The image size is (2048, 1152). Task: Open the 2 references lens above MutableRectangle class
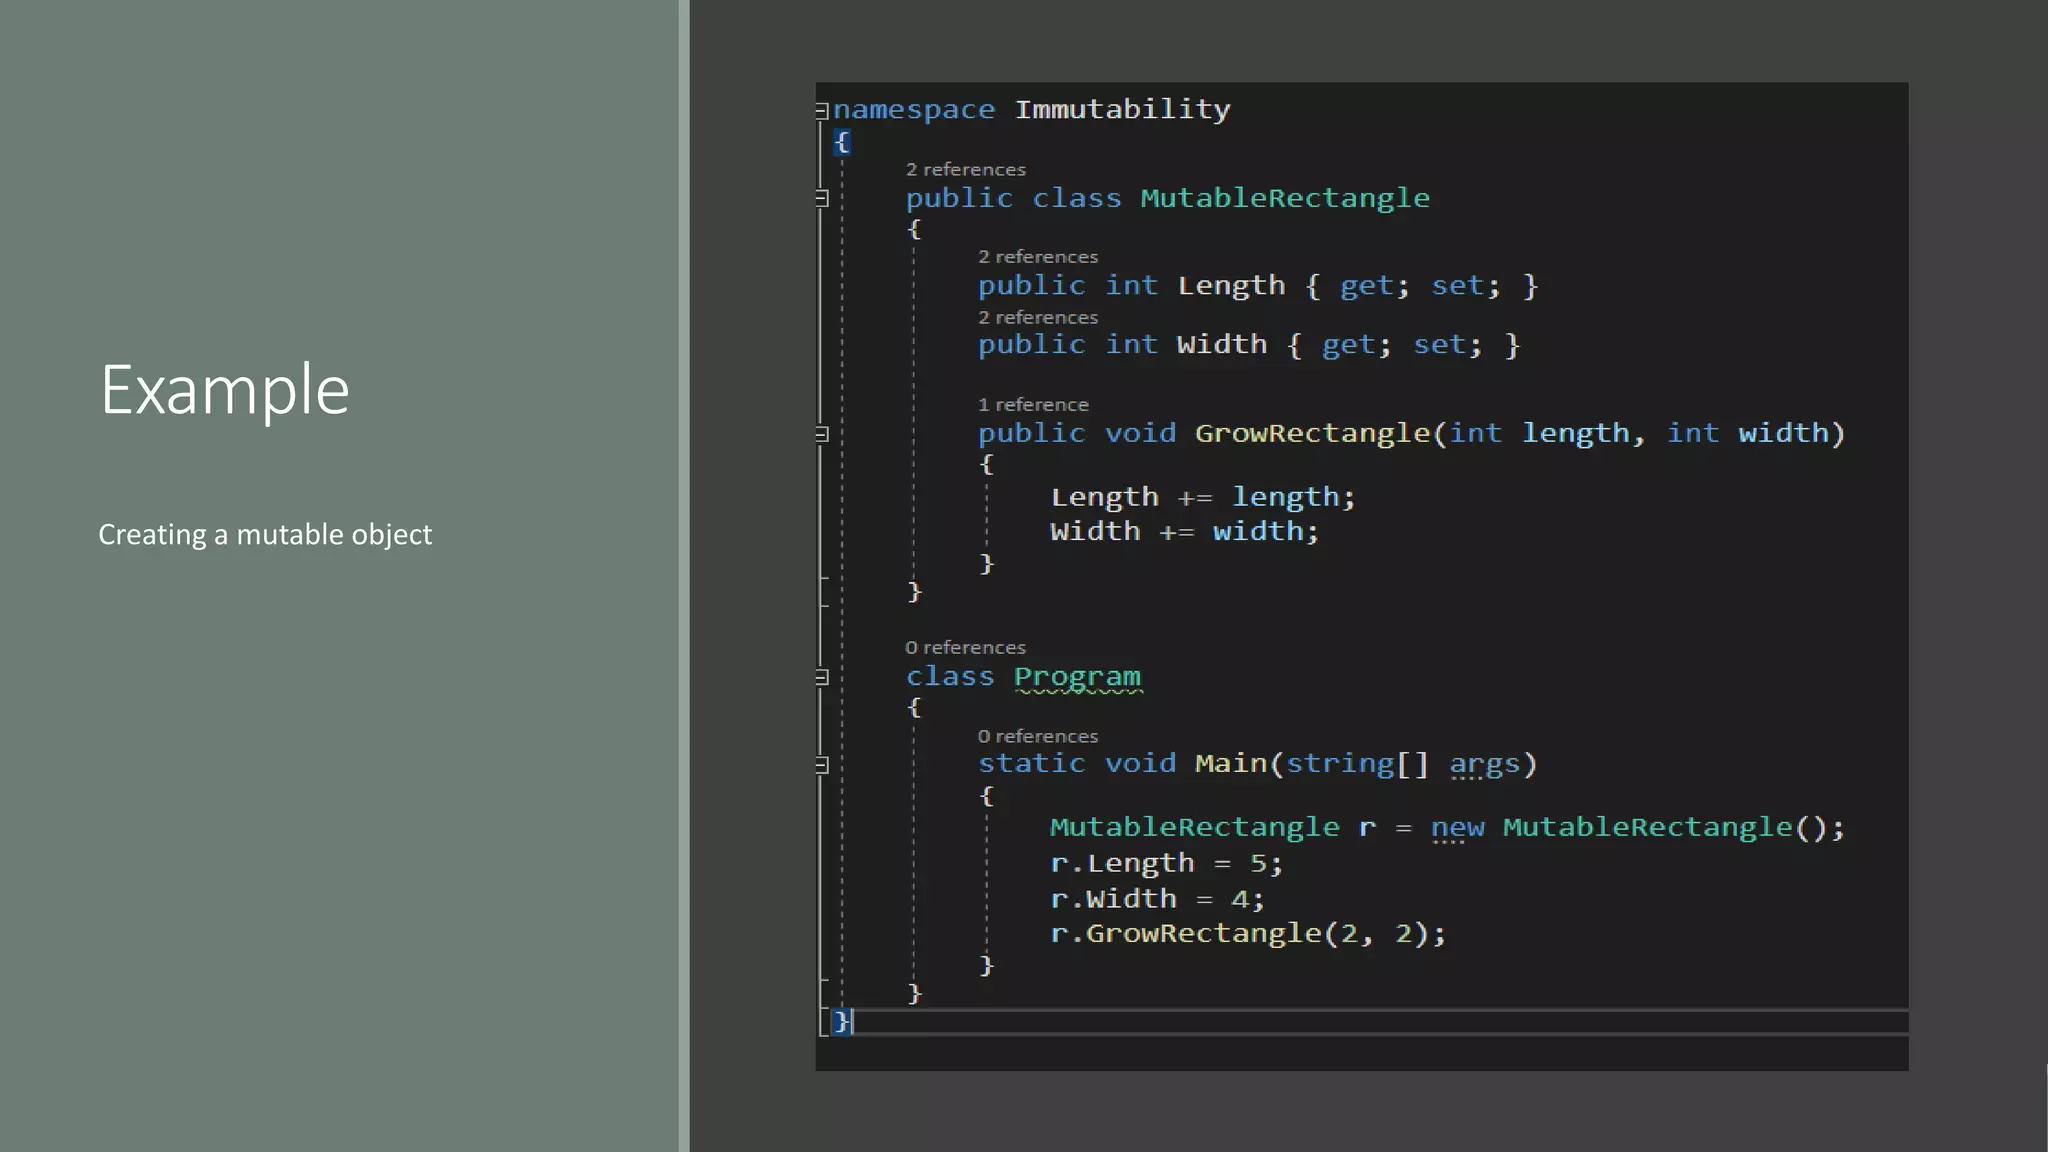tap(965, 170)
